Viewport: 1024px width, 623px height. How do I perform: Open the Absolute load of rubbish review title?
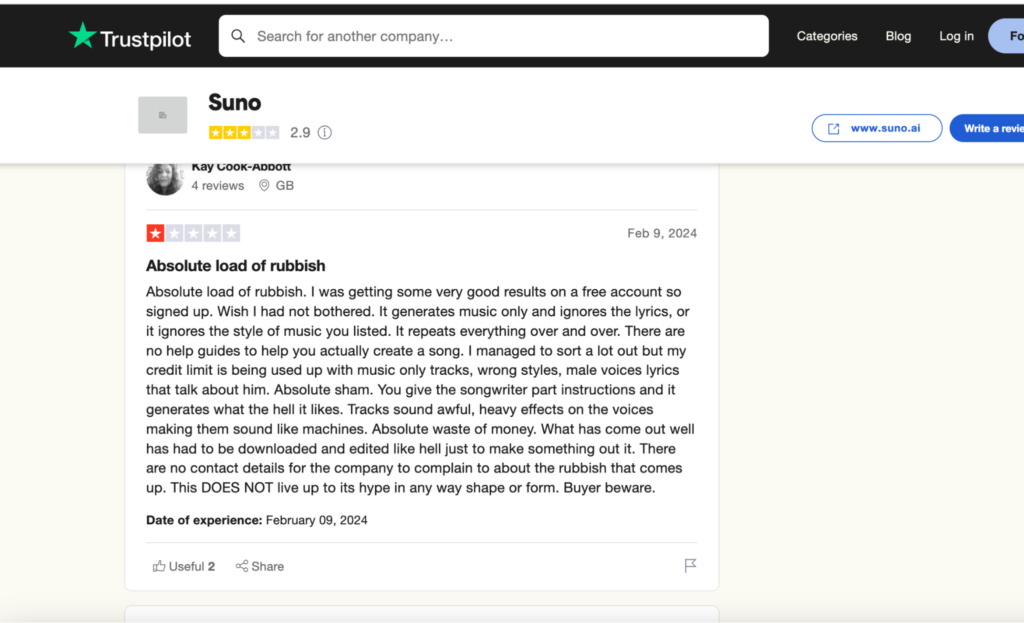[x=235, y=266]
